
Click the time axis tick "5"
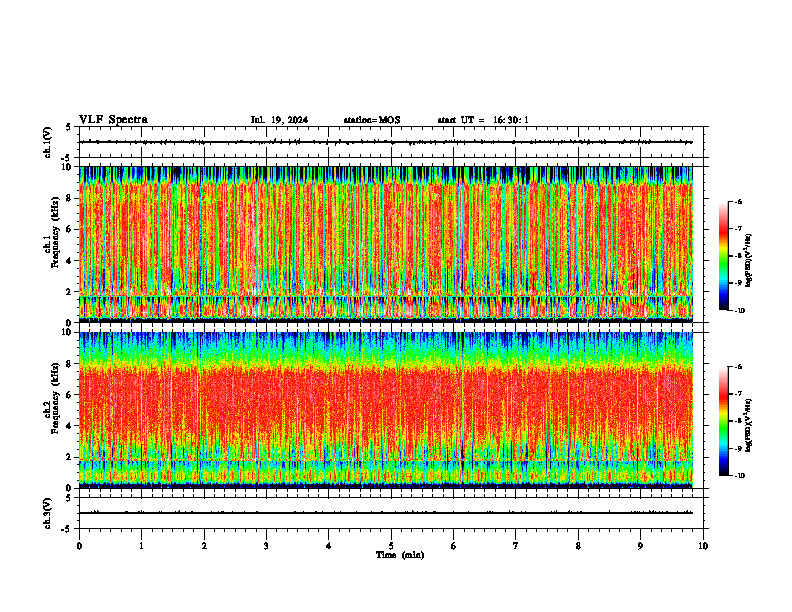[x=391, y=546]
